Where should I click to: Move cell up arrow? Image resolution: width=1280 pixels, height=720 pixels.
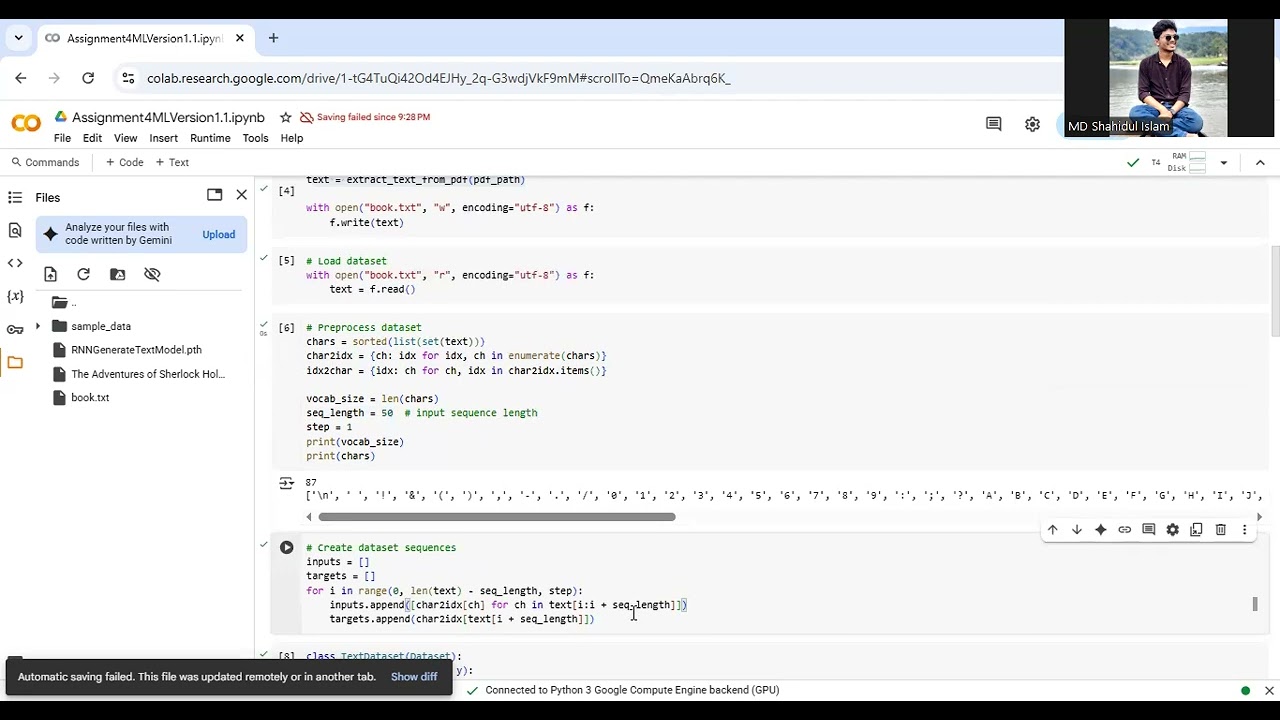tap(1052, 530)
